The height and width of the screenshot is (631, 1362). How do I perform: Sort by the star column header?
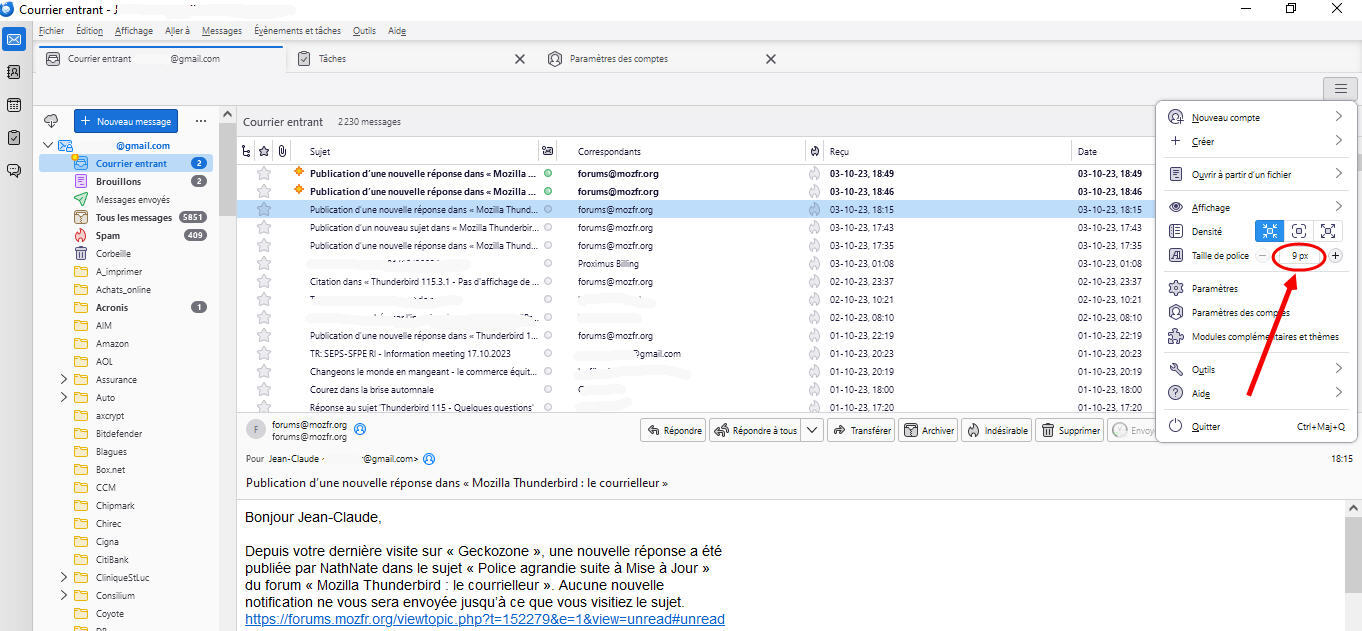click(264, 152)
